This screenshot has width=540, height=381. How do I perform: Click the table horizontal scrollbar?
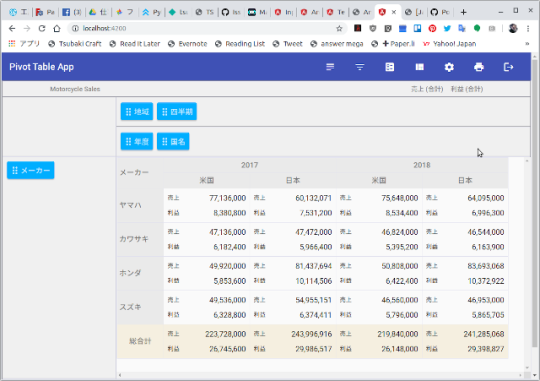(x=320, y=375)
